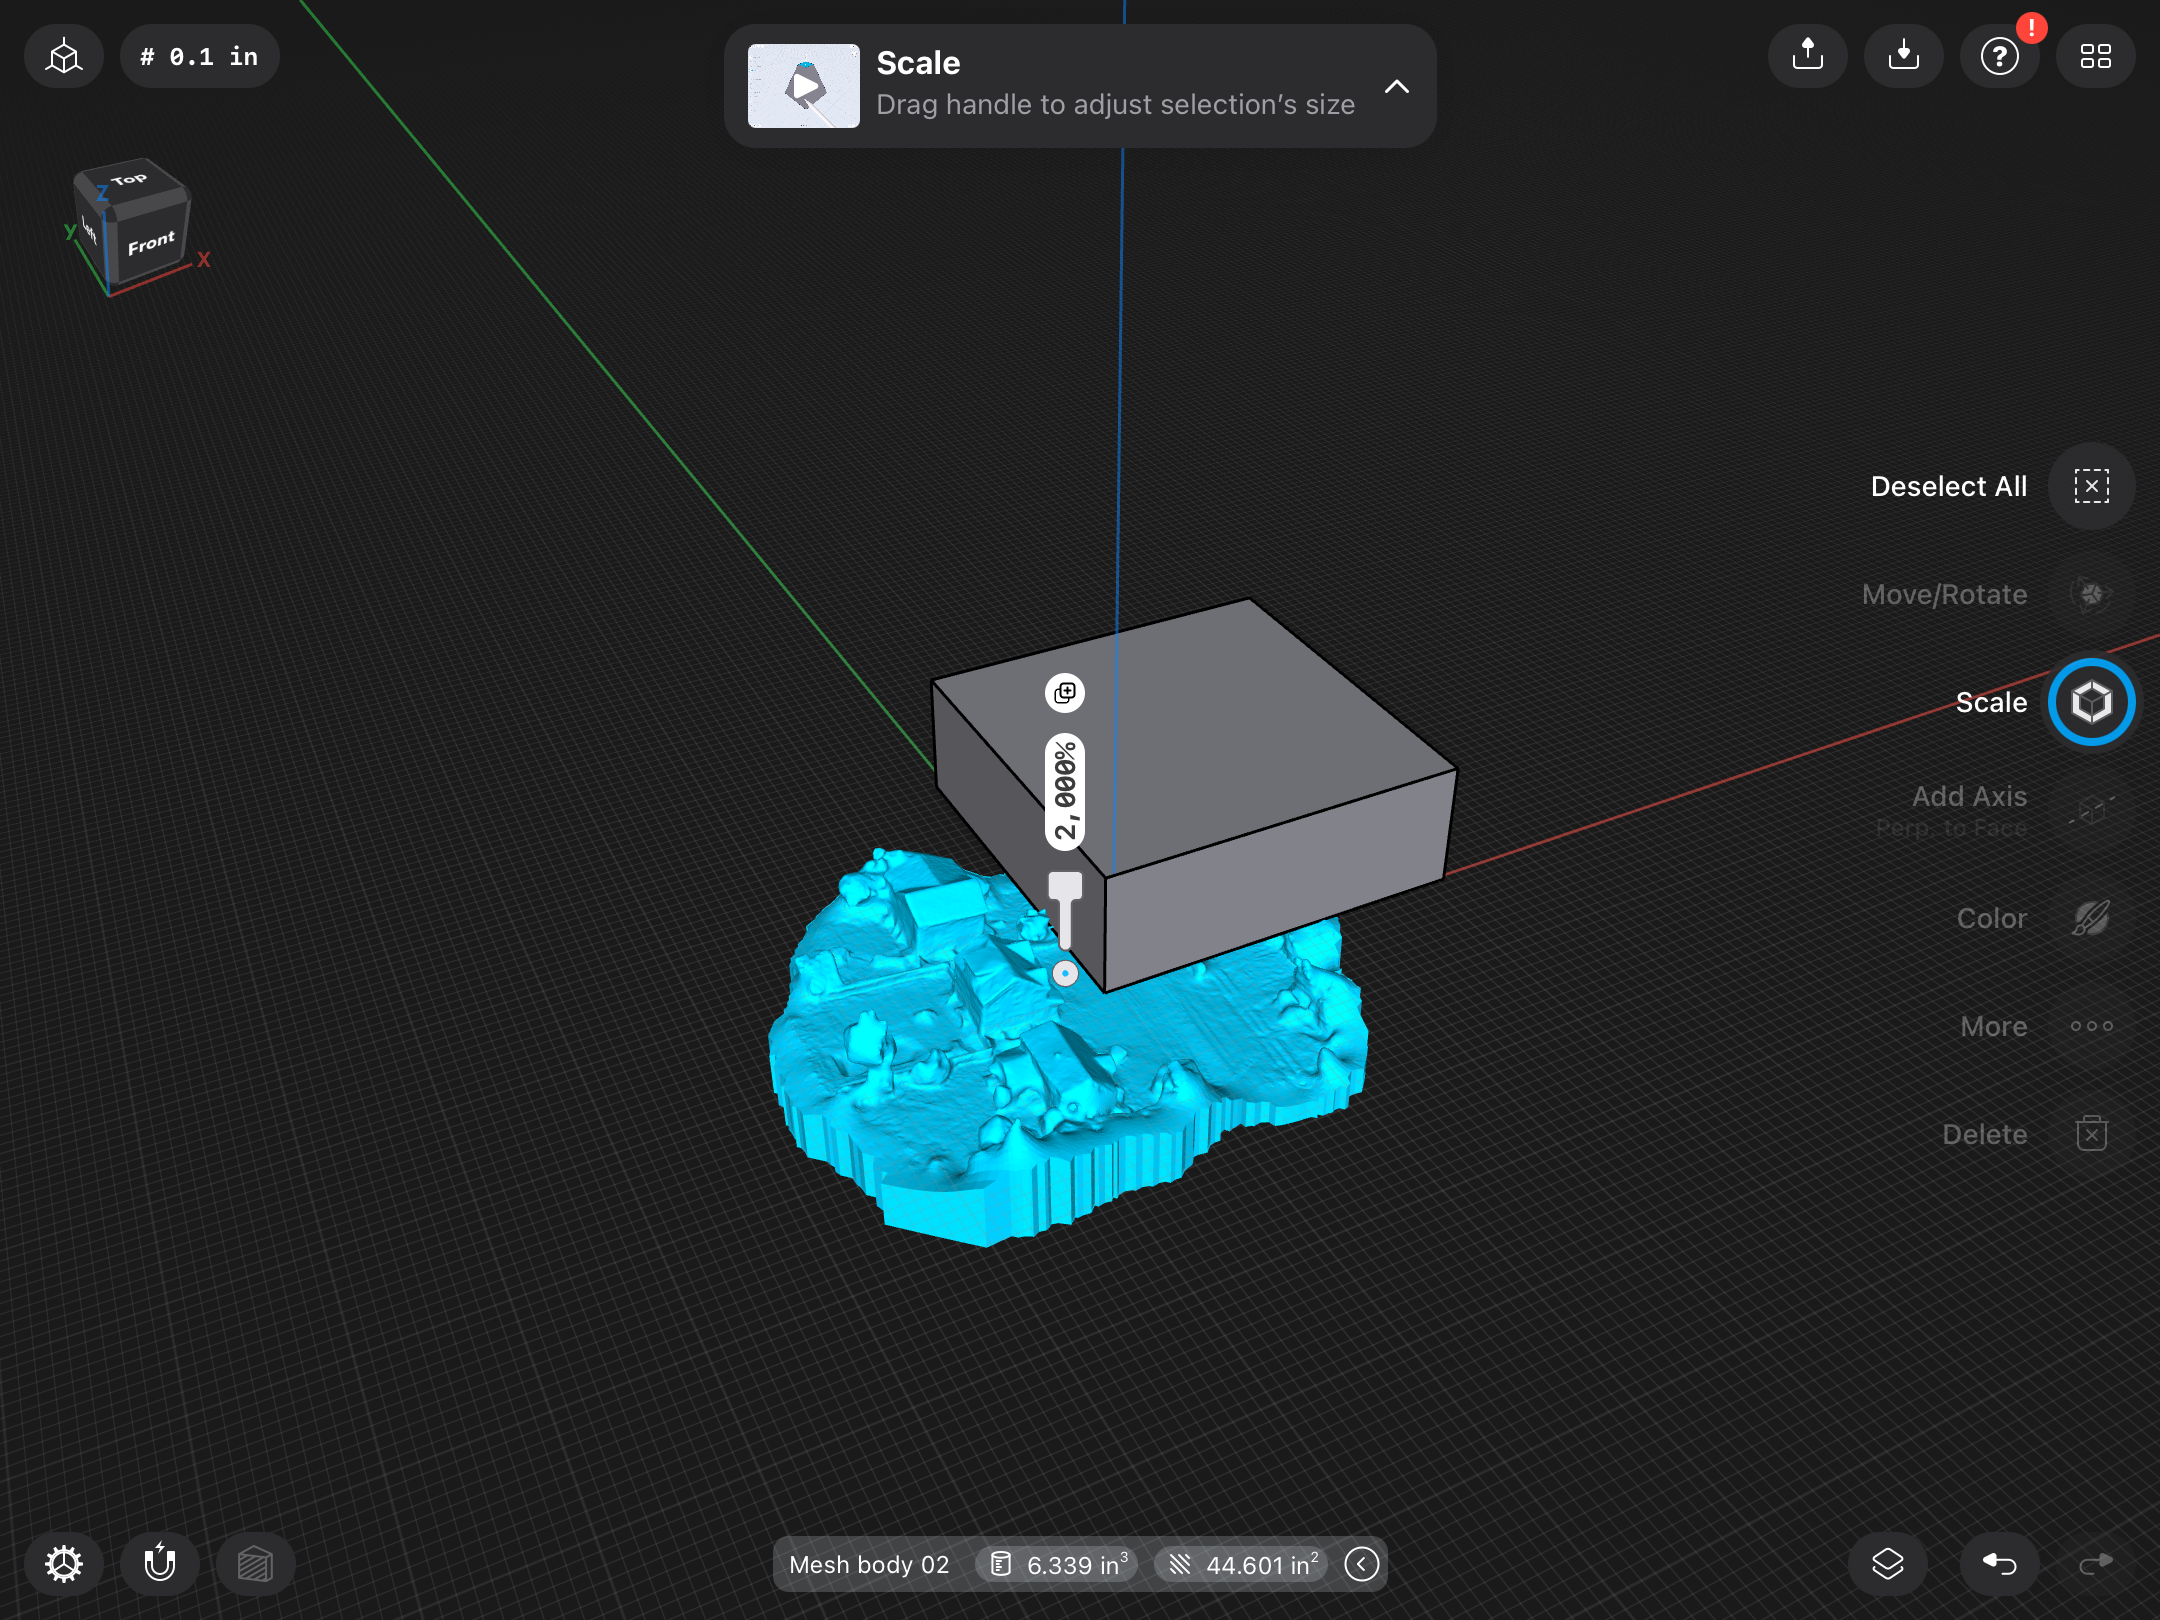
Task: Toggle the grid shading view icon
Action: tap(256, 1564)
